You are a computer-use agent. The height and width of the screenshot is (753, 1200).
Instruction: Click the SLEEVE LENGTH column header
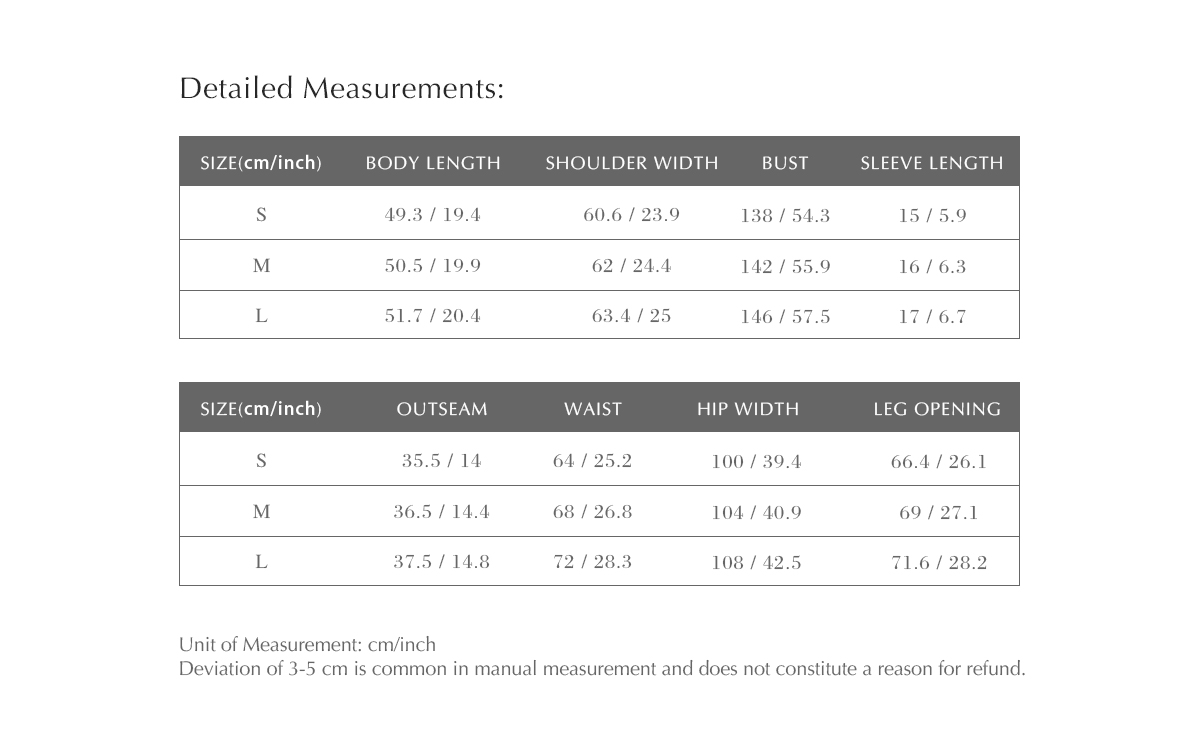tap(932, 163)
